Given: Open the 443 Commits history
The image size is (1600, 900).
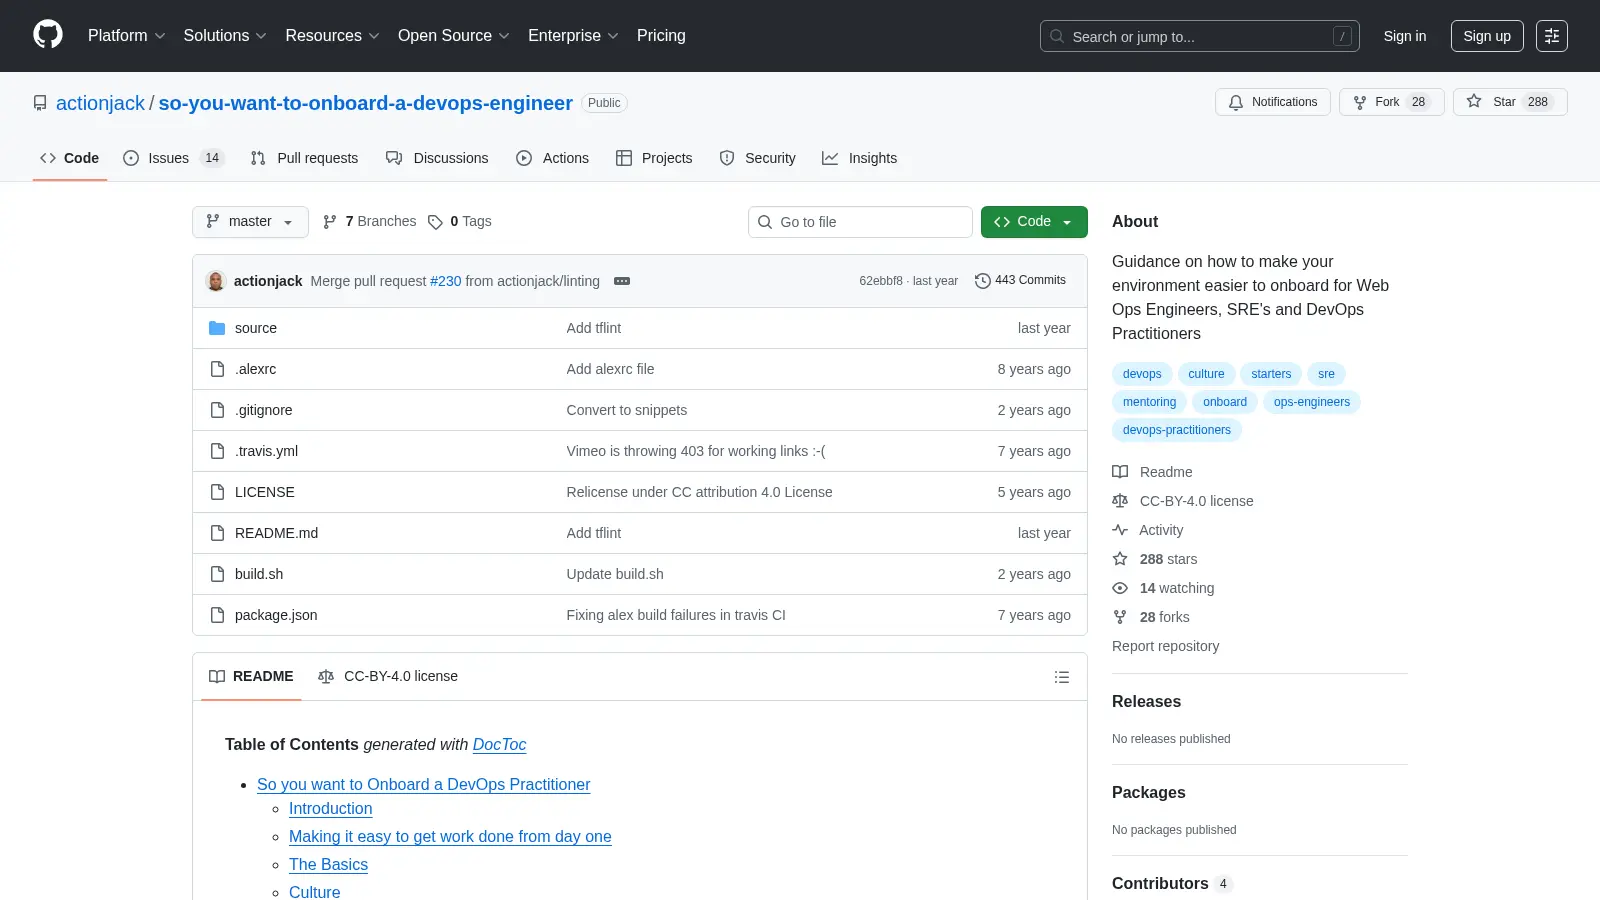Looking at the screenshot, I should click(x=1020, y=280).
